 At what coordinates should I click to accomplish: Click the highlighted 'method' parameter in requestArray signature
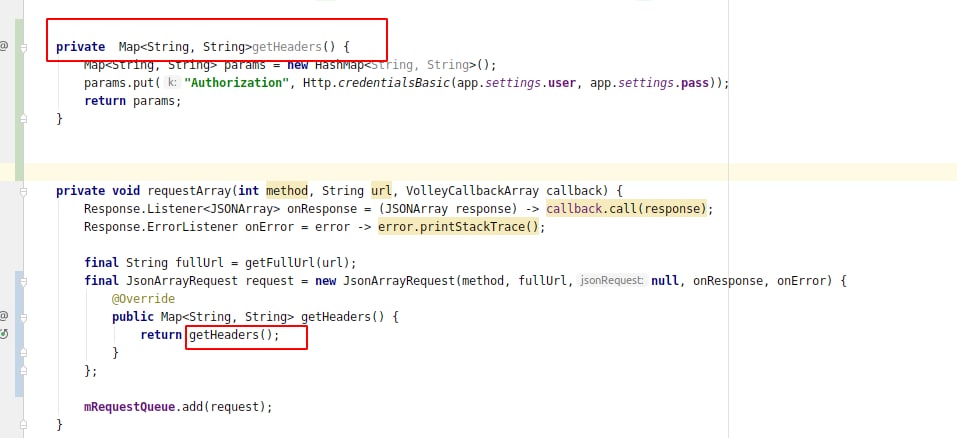[287, 191]
